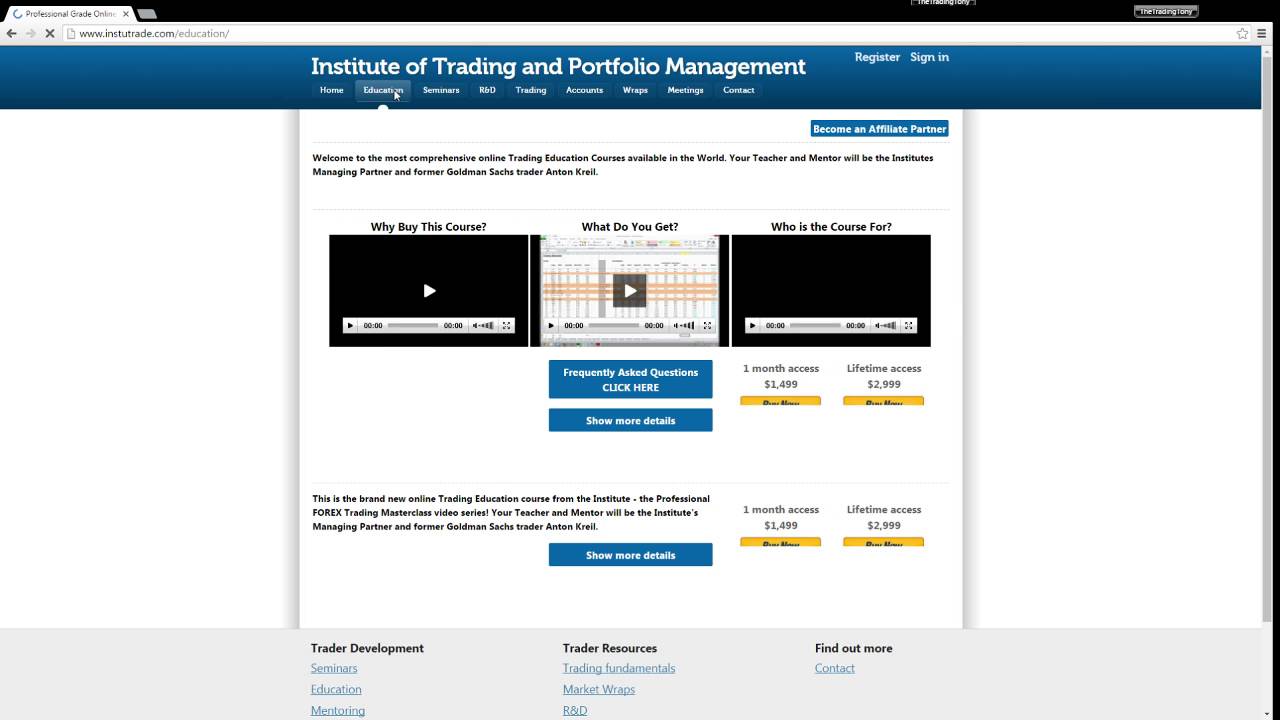Viewport: 1280px width, 720px height.
Task: Fullscreen the 'Why Buy This Course?' video
Action: (507, 325)
